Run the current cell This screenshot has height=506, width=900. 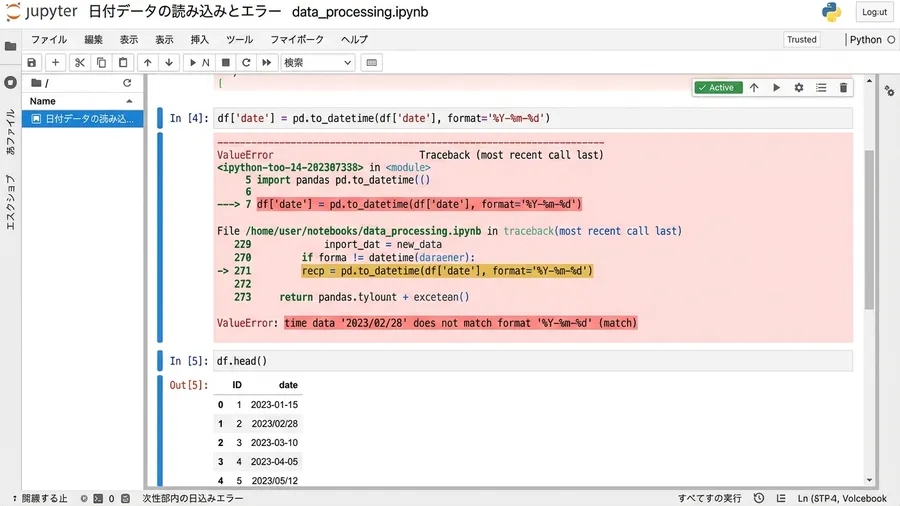193,63
